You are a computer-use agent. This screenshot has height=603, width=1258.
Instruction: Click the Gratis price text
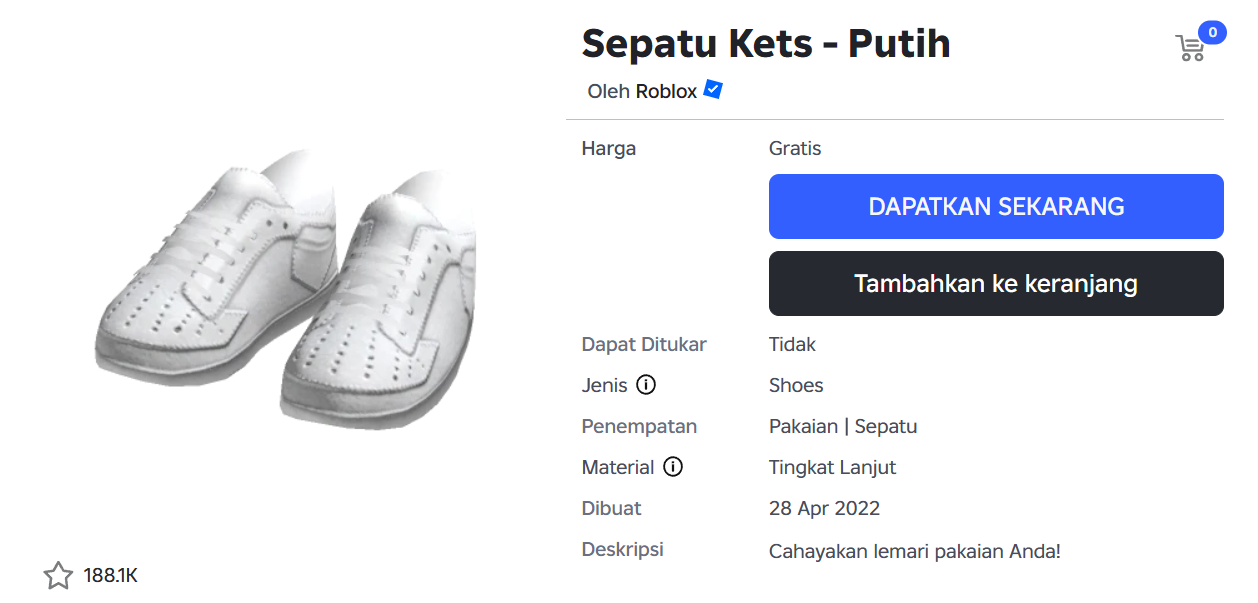[x=794, y=147]
